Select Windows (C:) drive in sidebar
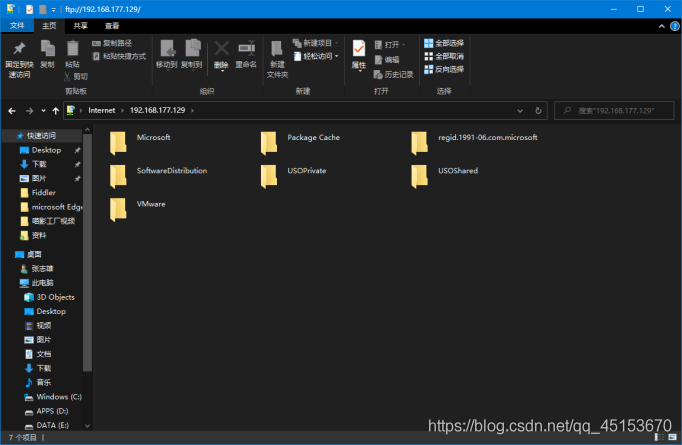The image size is (682, 445). [59, 396]
